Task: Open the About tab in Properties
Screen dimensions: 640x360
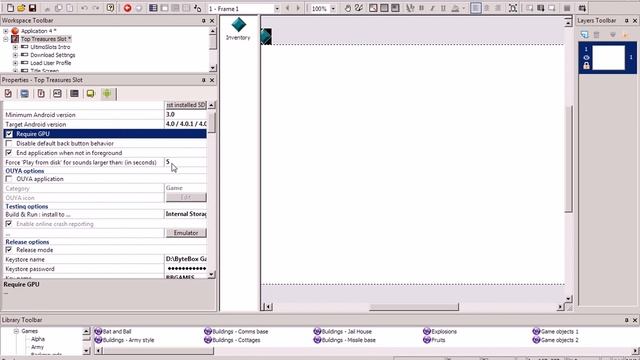Action: [x=90, y=93]
